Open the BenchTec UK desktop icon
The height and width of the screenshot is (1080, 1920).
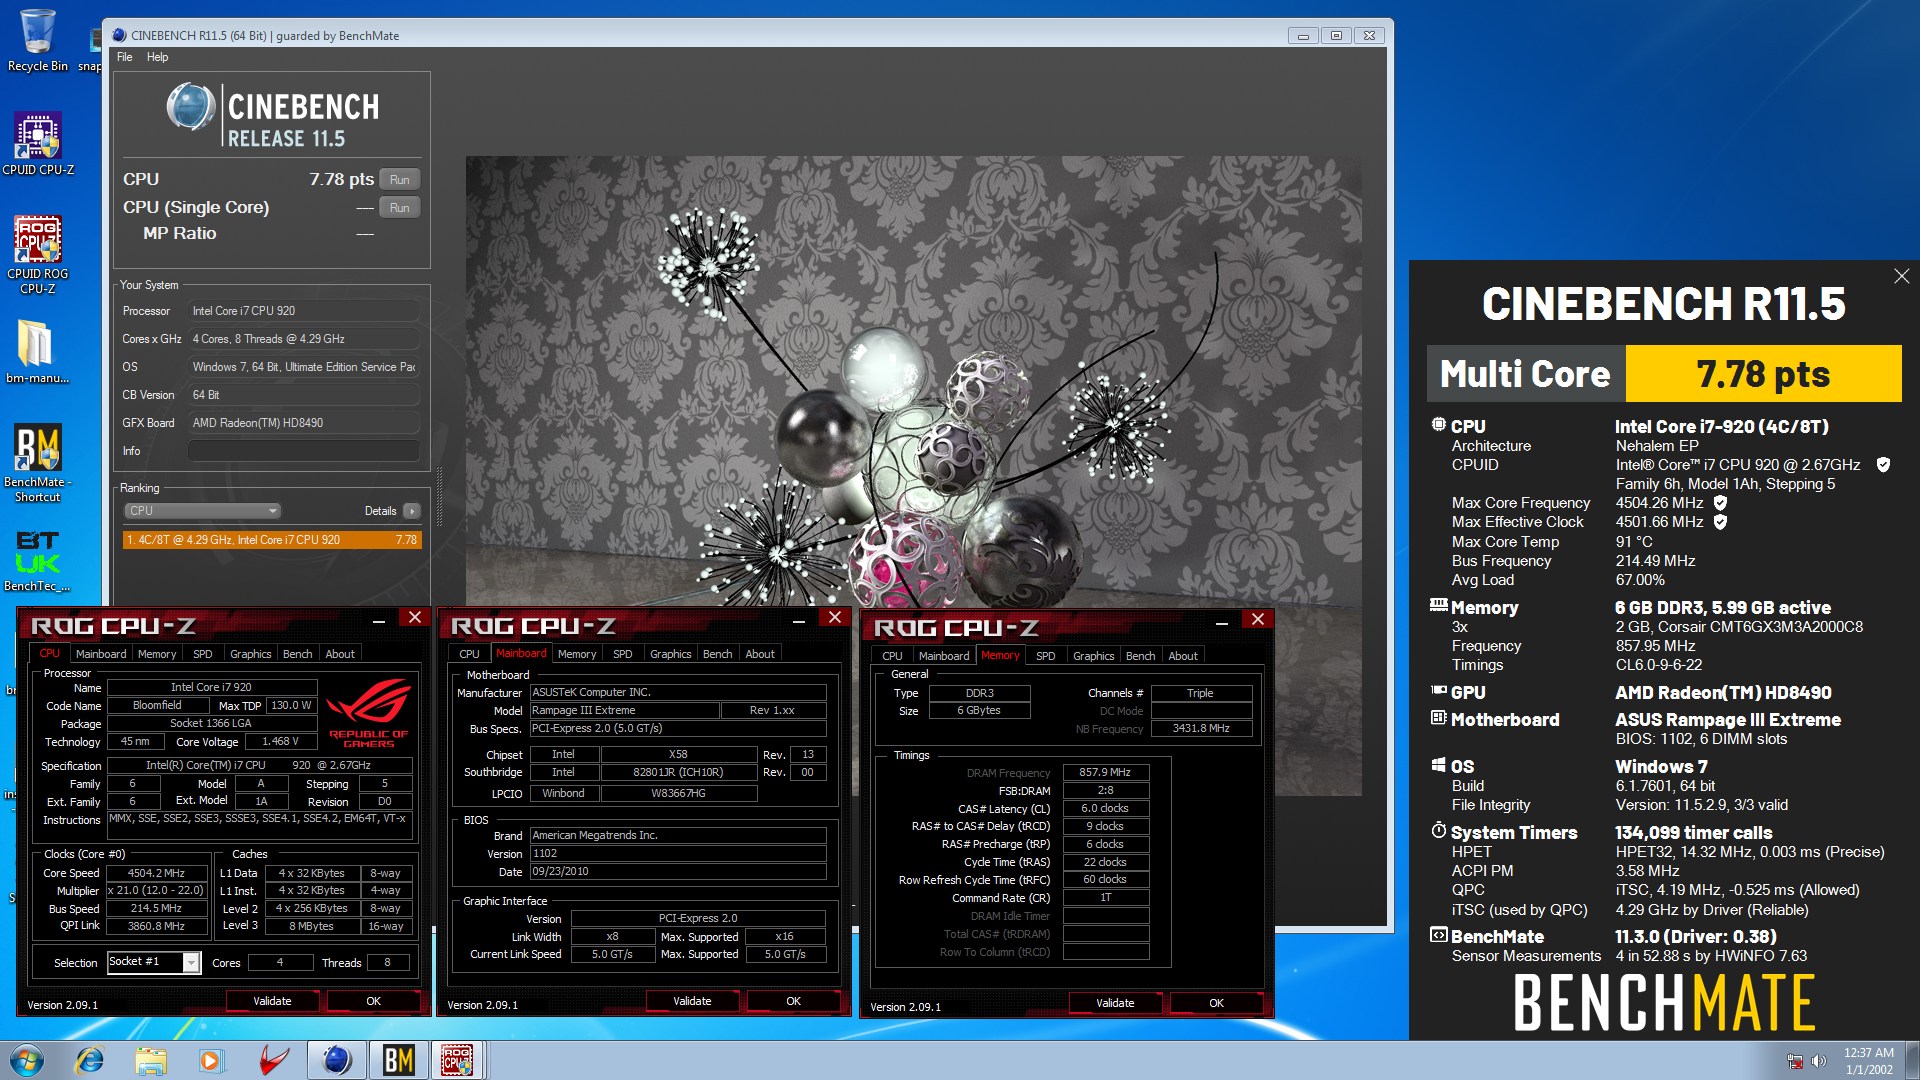pyautogui.click(x=37, y=560)
